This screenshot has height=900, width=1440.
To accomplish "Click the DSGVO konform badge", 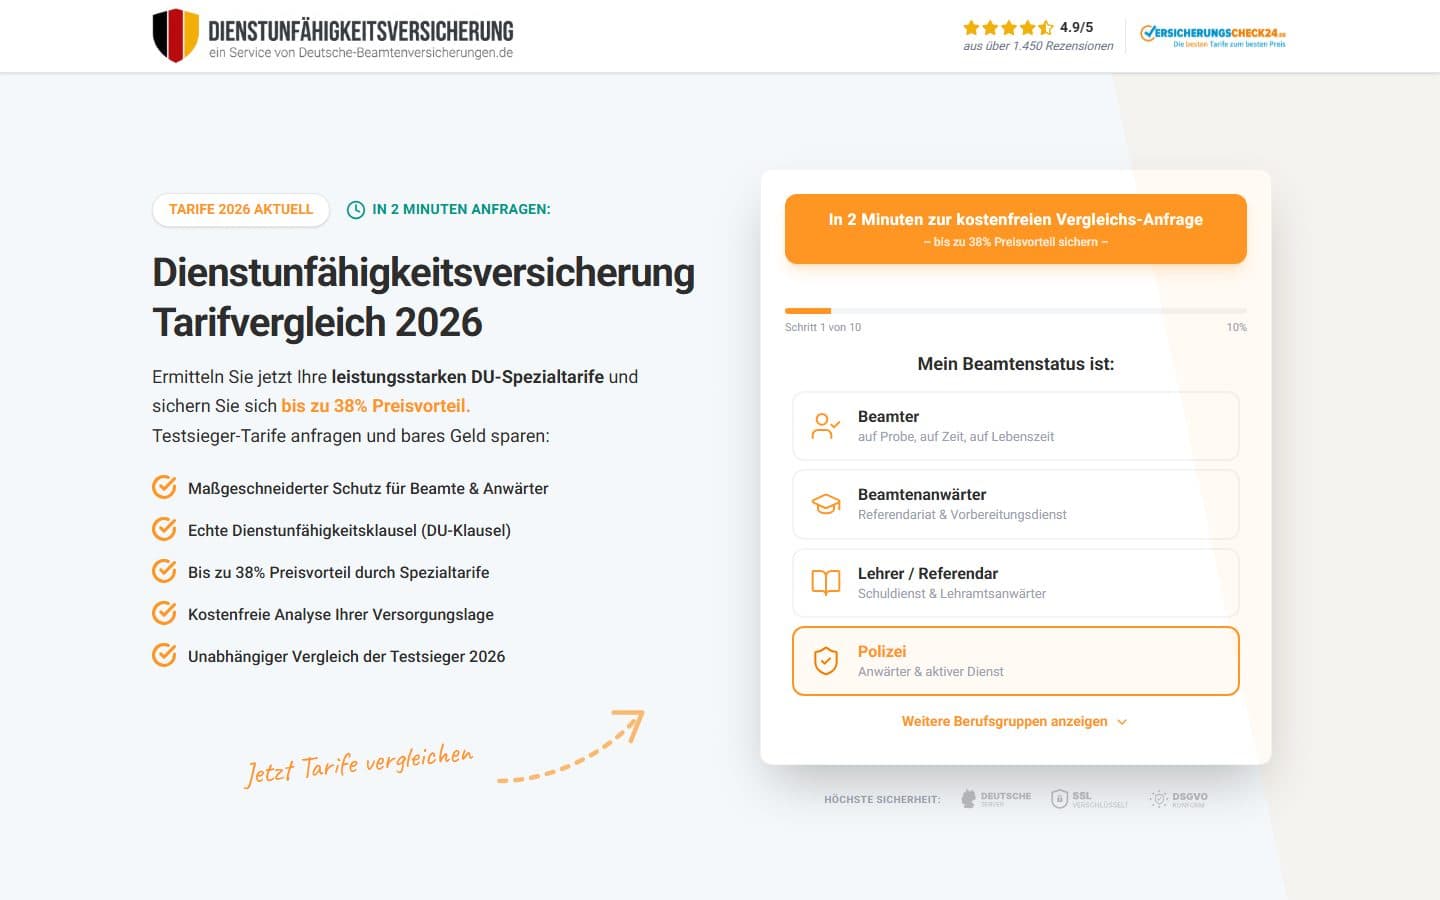I will coord(1179,799).
